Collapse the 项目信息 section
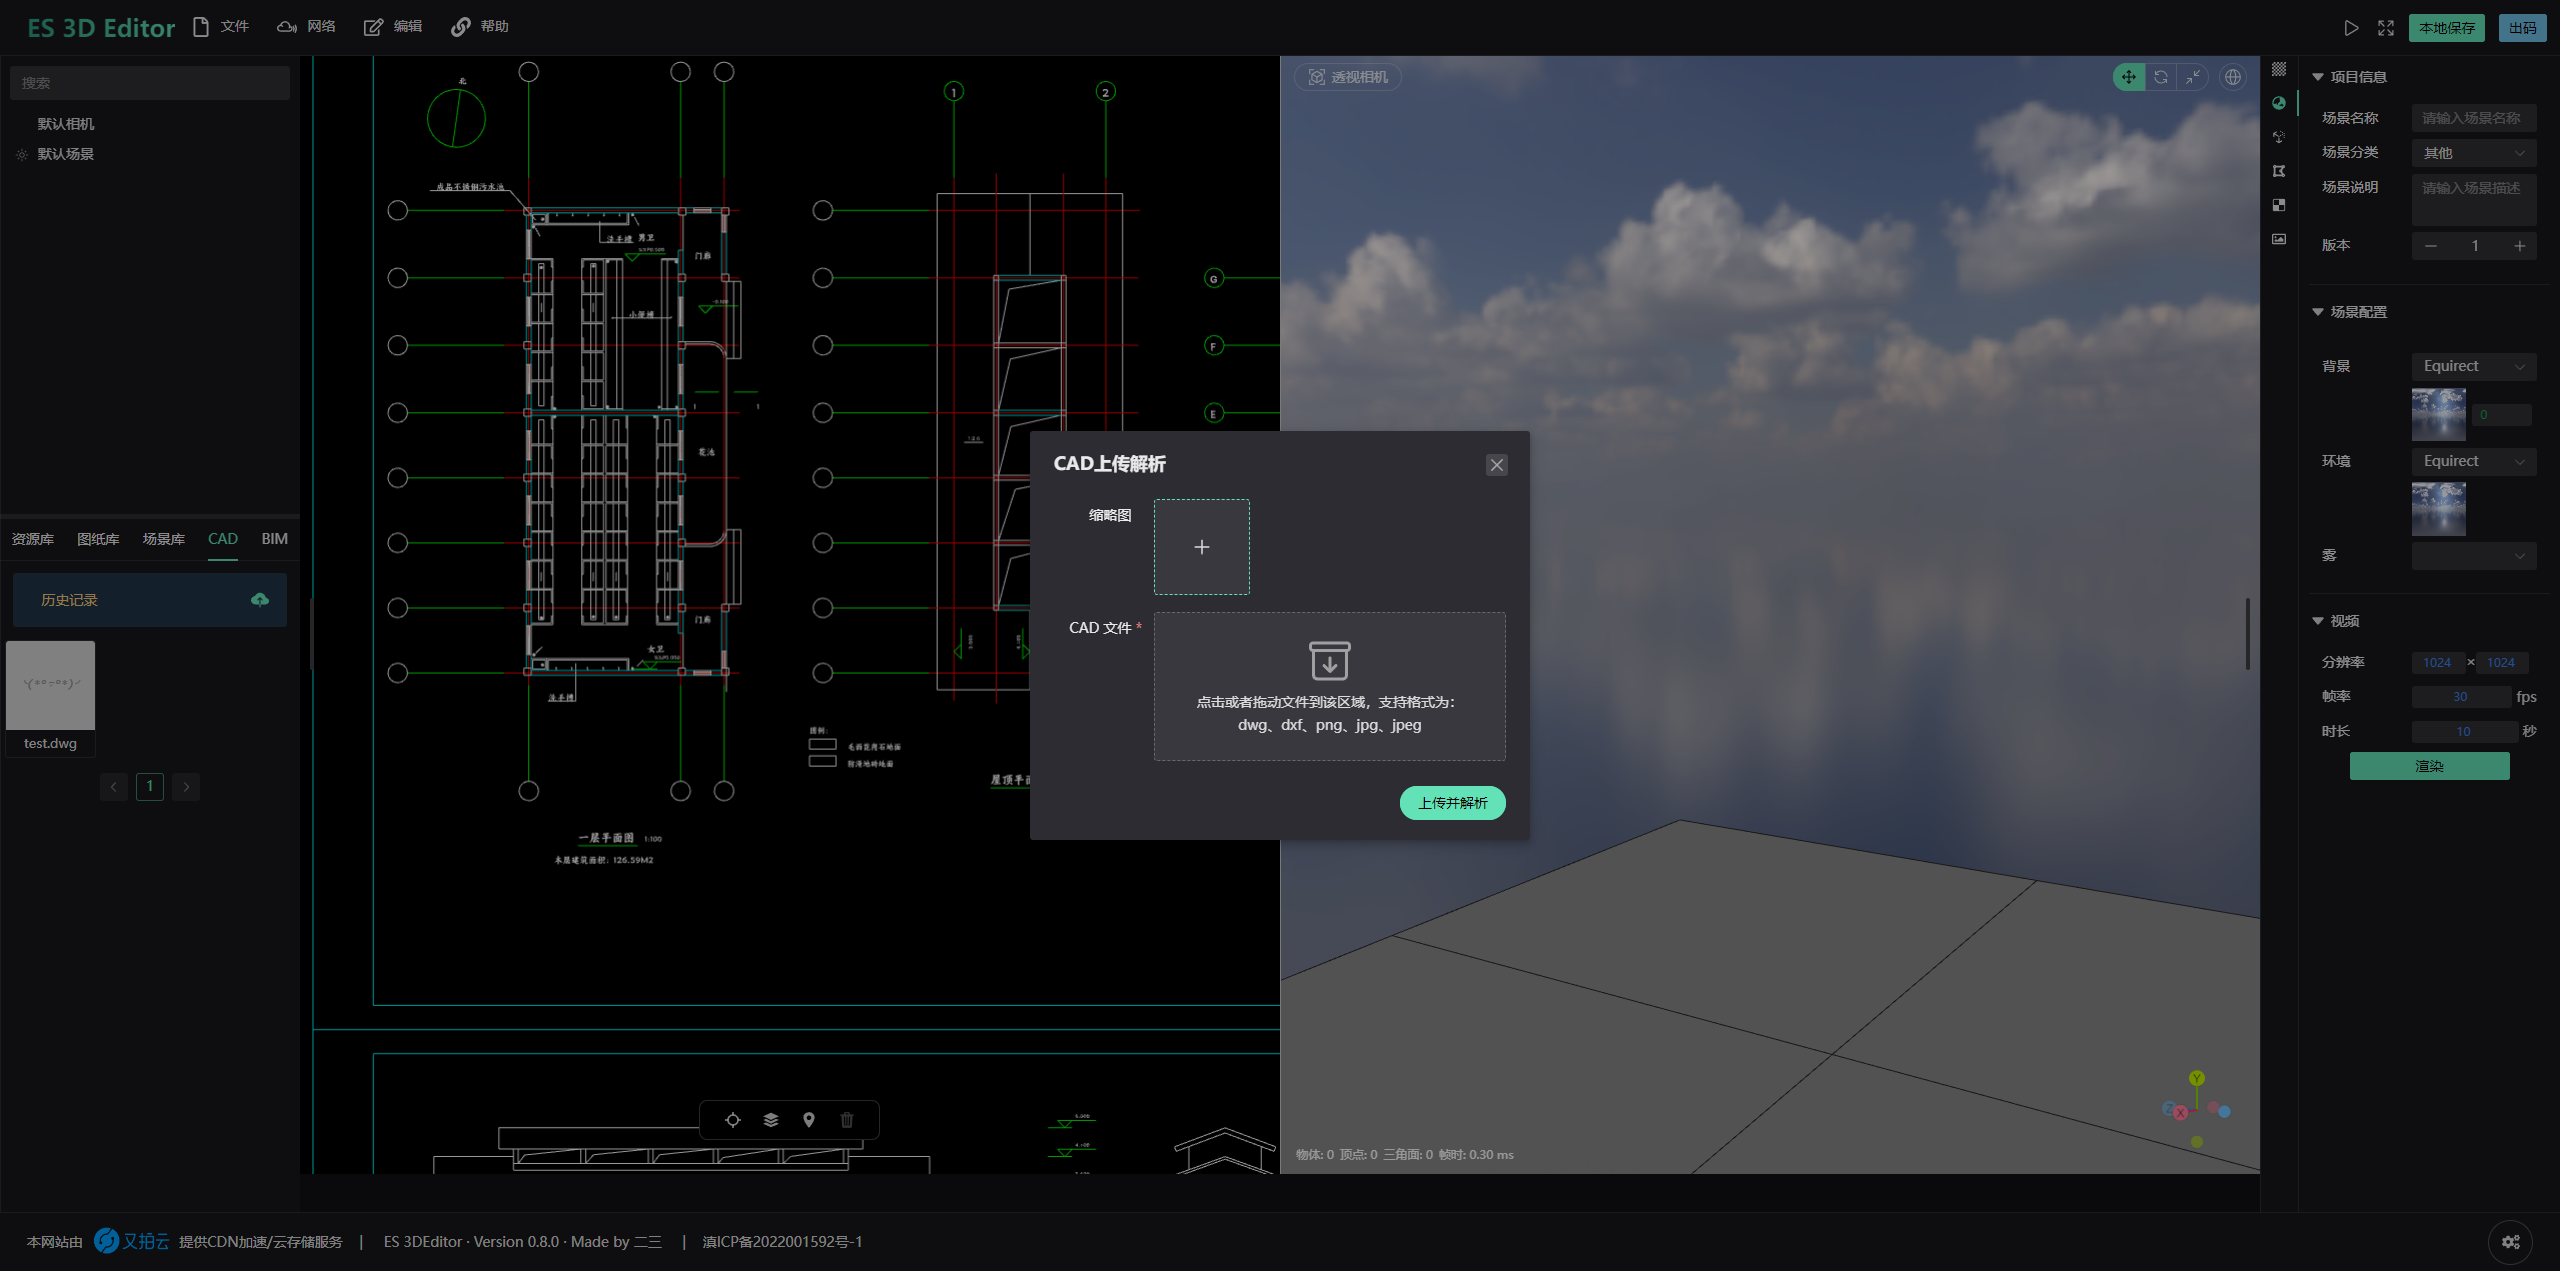 pyautogui.click(x=2349, y=77)
